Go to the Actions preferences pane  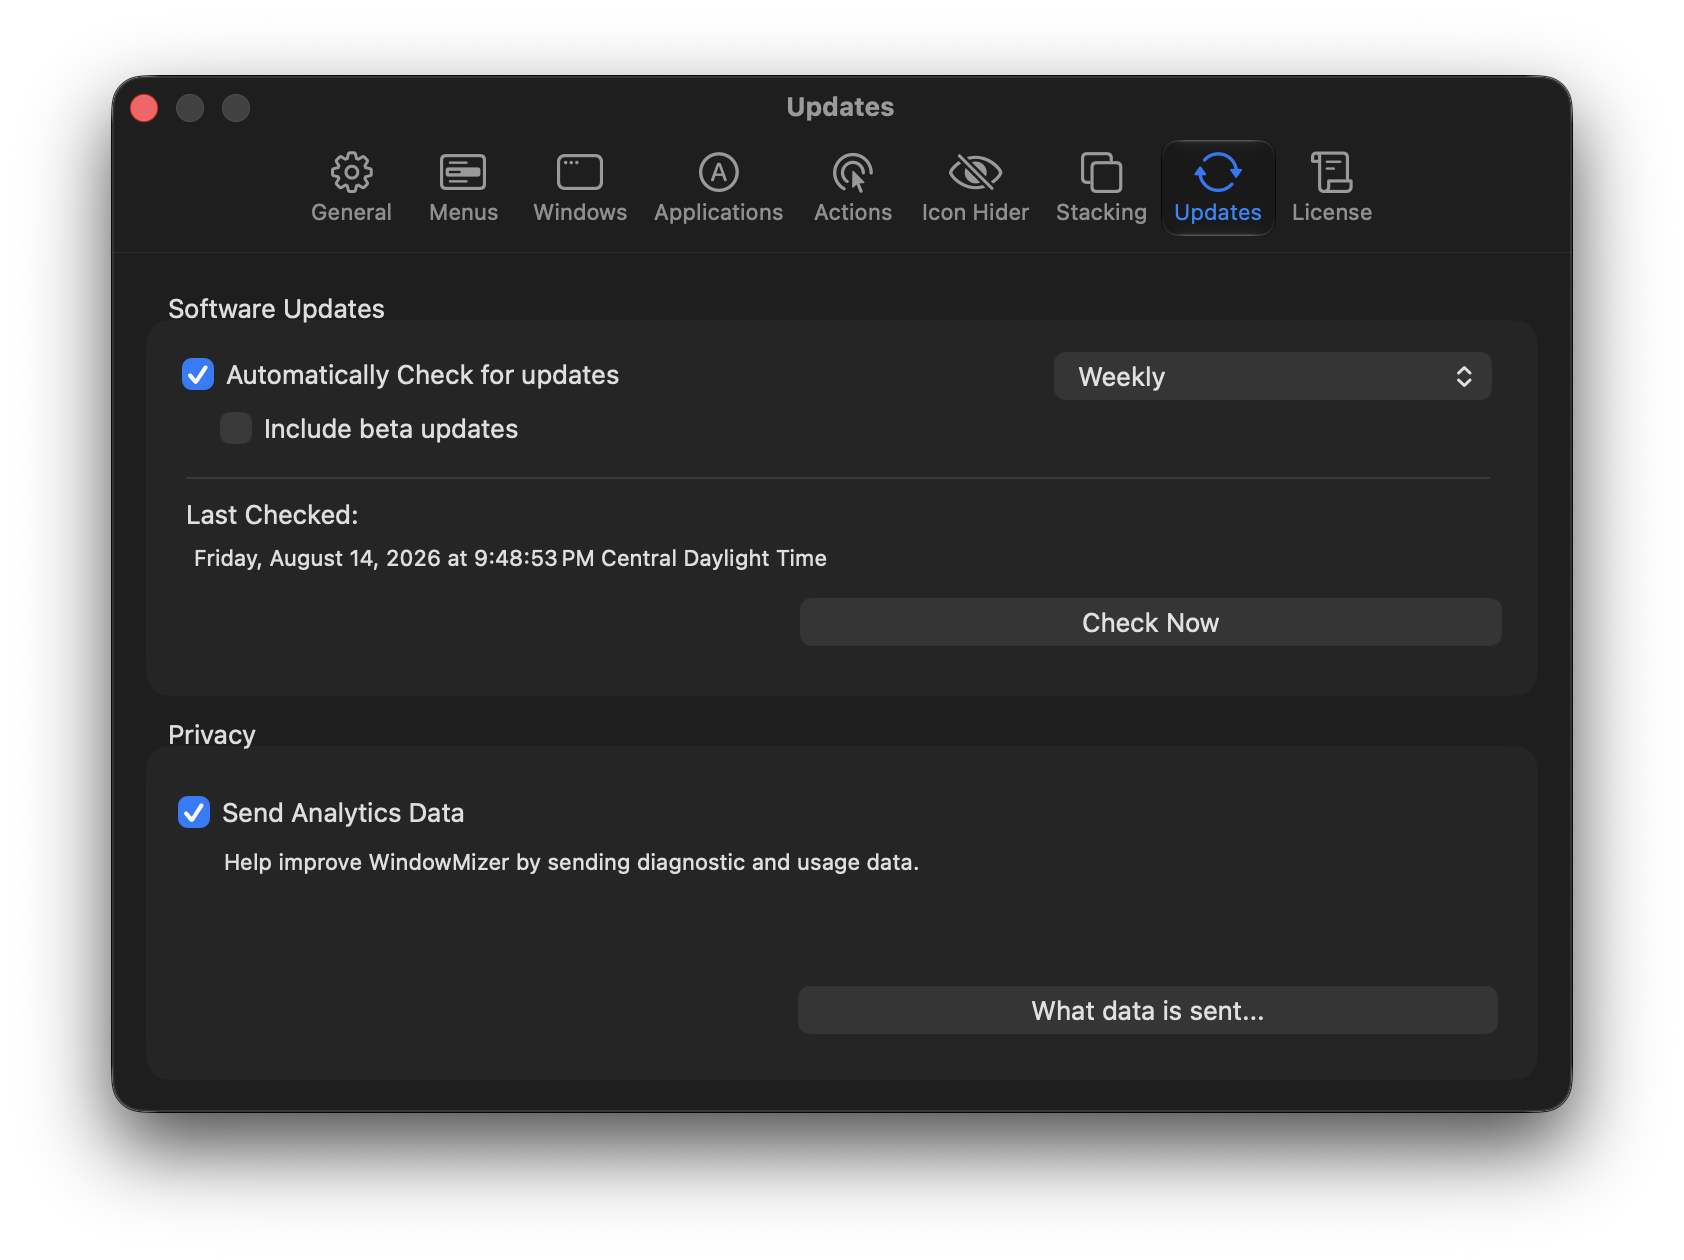click(x=852, y=187)
